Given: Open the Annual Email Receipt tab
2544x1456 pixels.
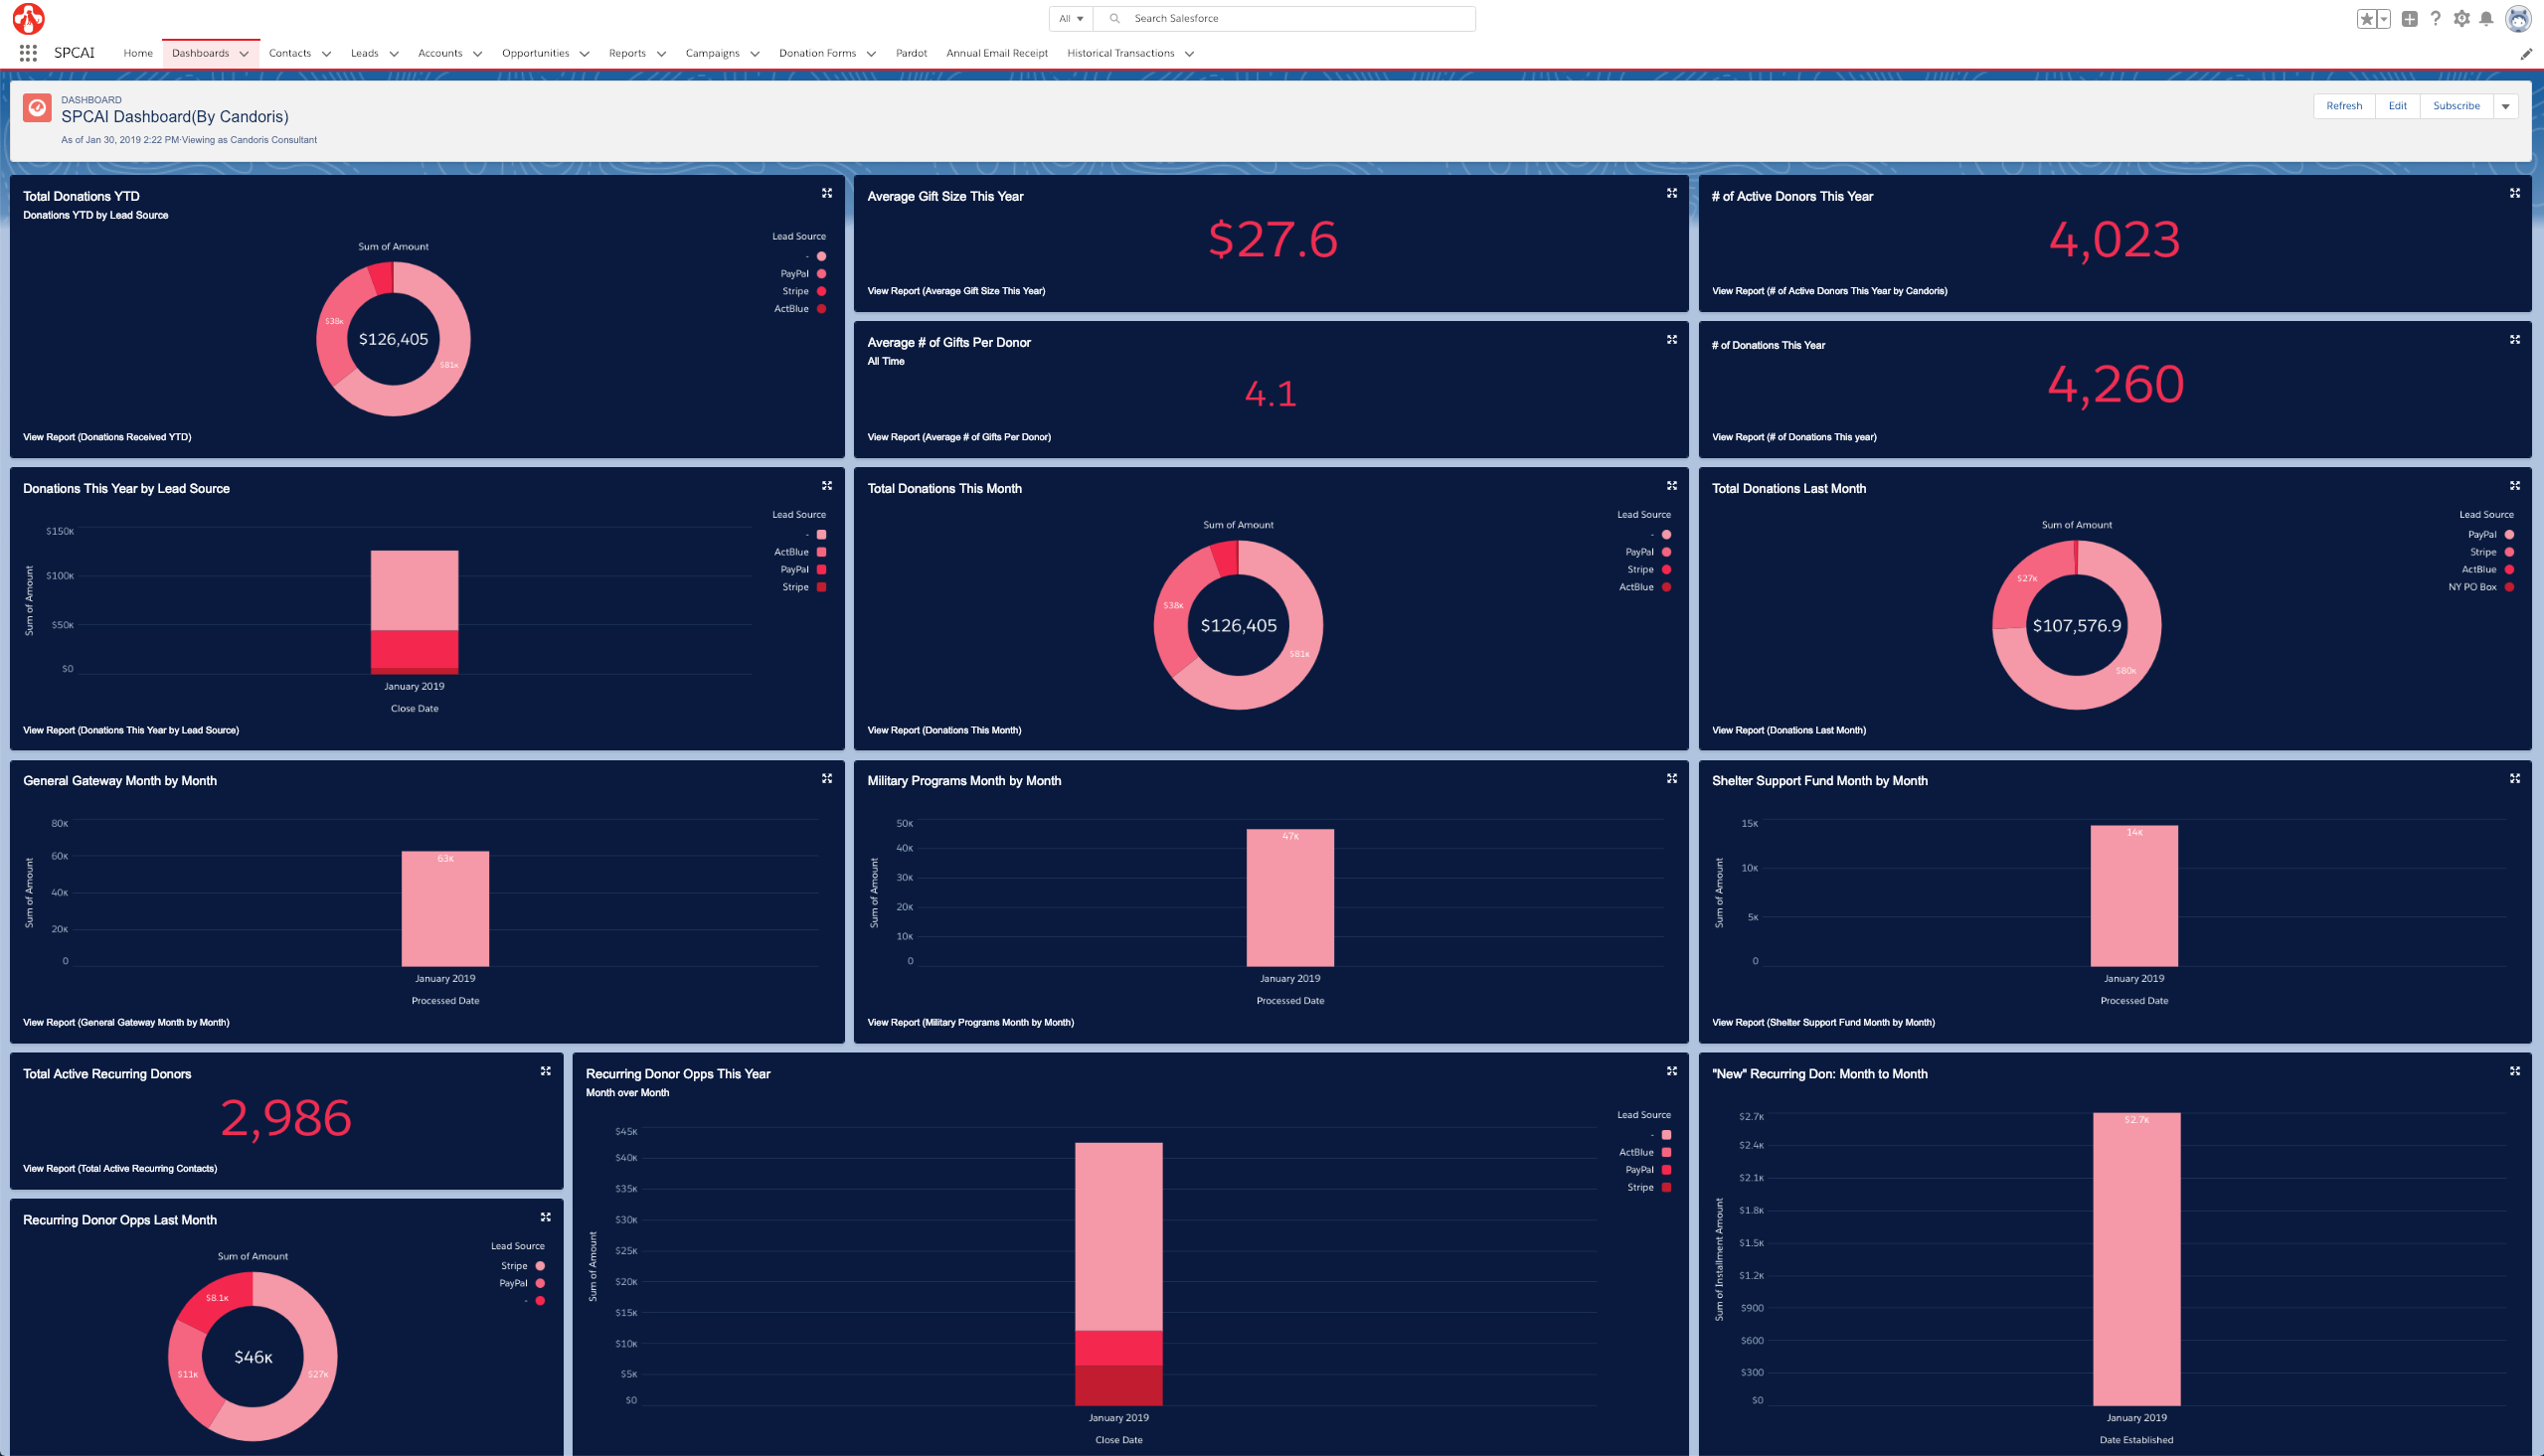Looking at the screenshot, I should coord(996,54).
